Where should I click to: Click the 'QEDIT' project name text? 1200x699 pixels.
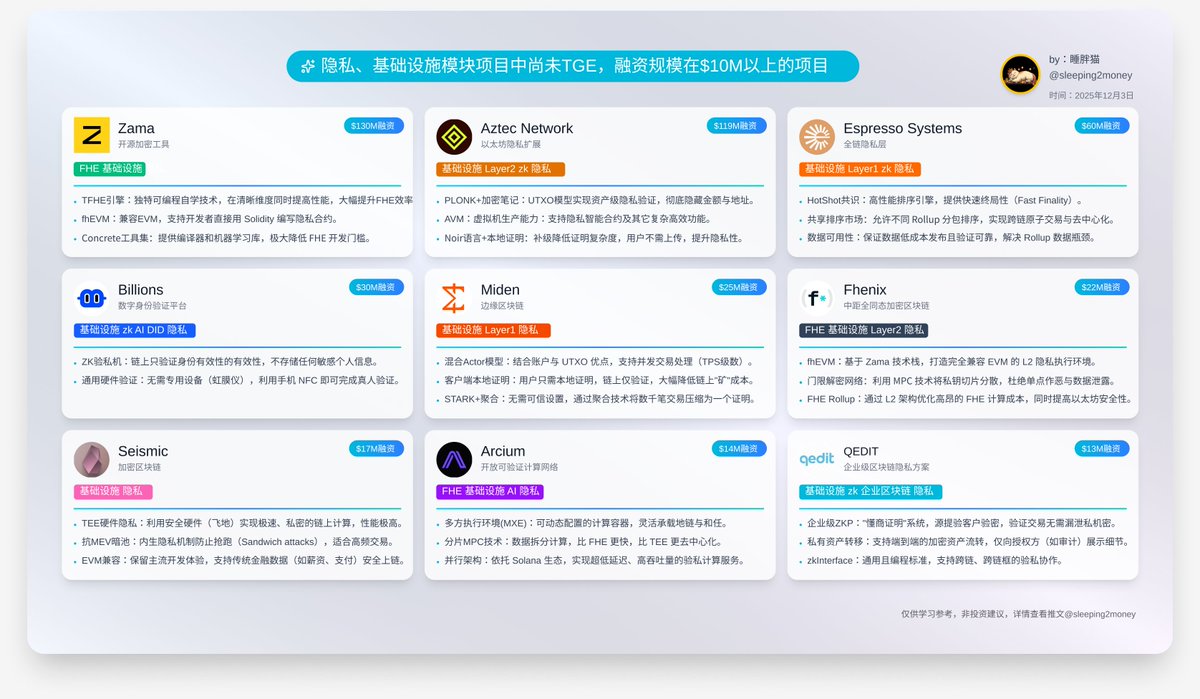[863, 451]
